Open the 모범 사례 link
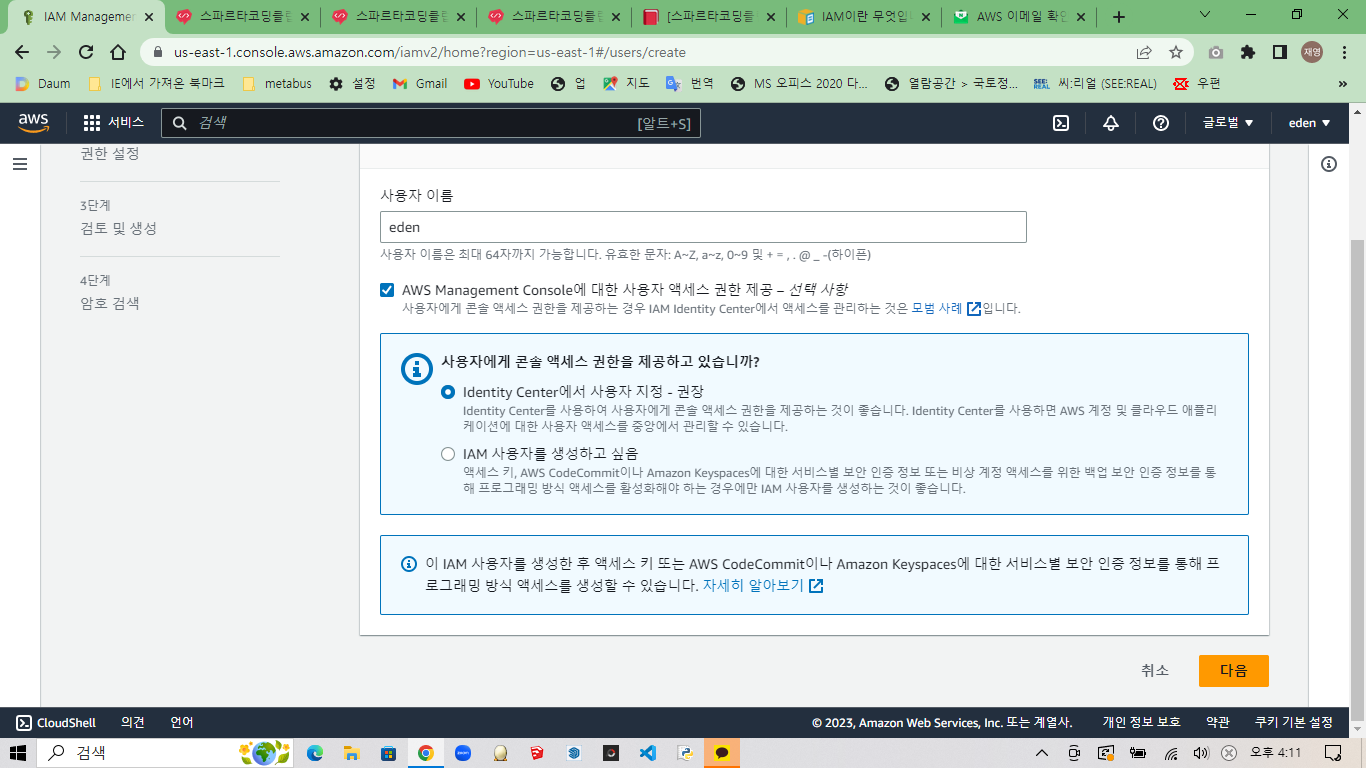Viewport: 1366px width, 768px height. [x=937, y=309]
